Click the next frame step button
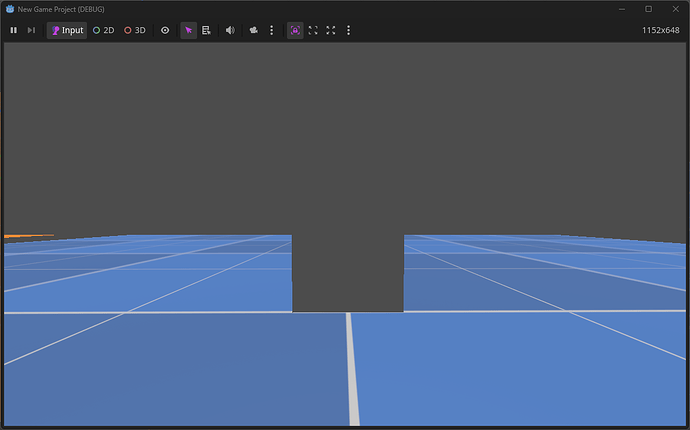The width and height of the screenshot is (690, 430). tap(31, 30)
